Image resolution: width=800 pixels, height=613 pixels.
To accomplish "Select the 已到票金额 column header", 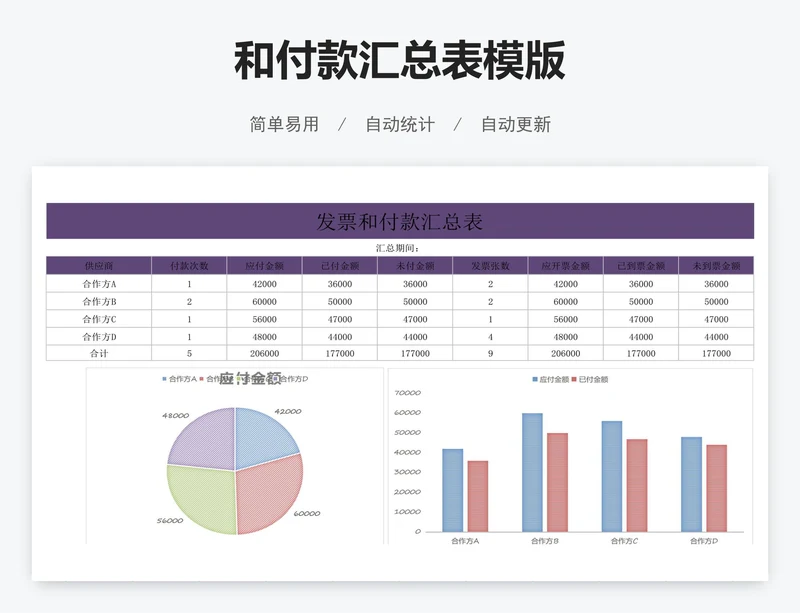I will click(641, 266).
